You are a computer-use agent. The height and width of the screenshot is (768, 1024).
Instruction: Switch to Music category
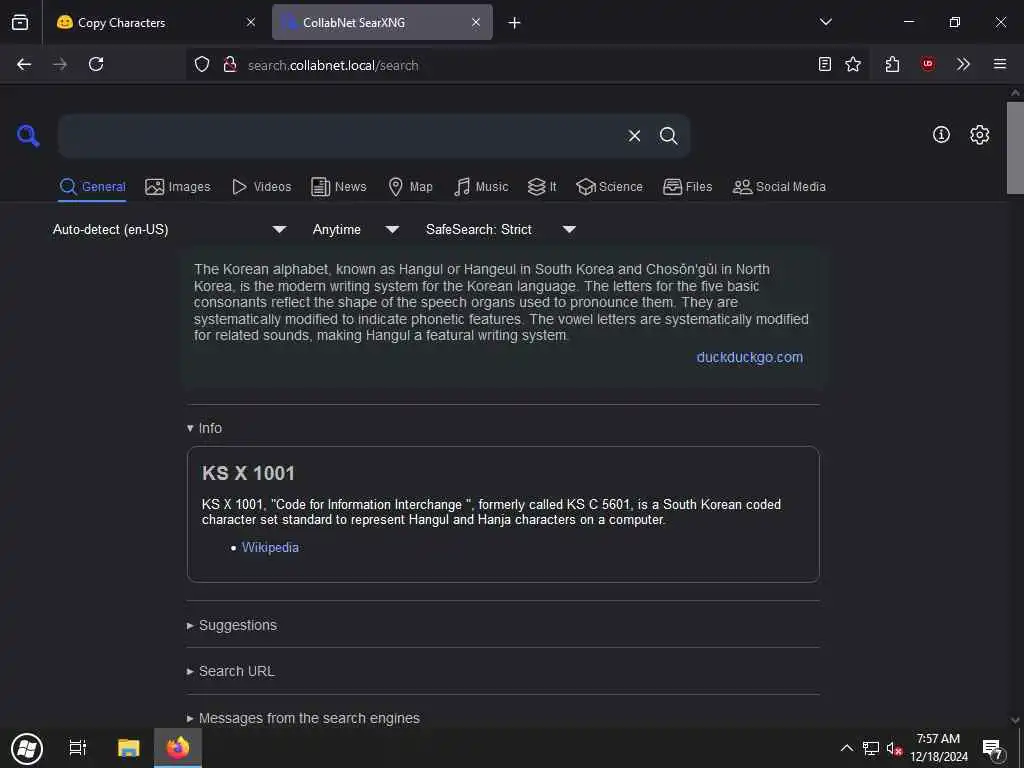(481, 187)
